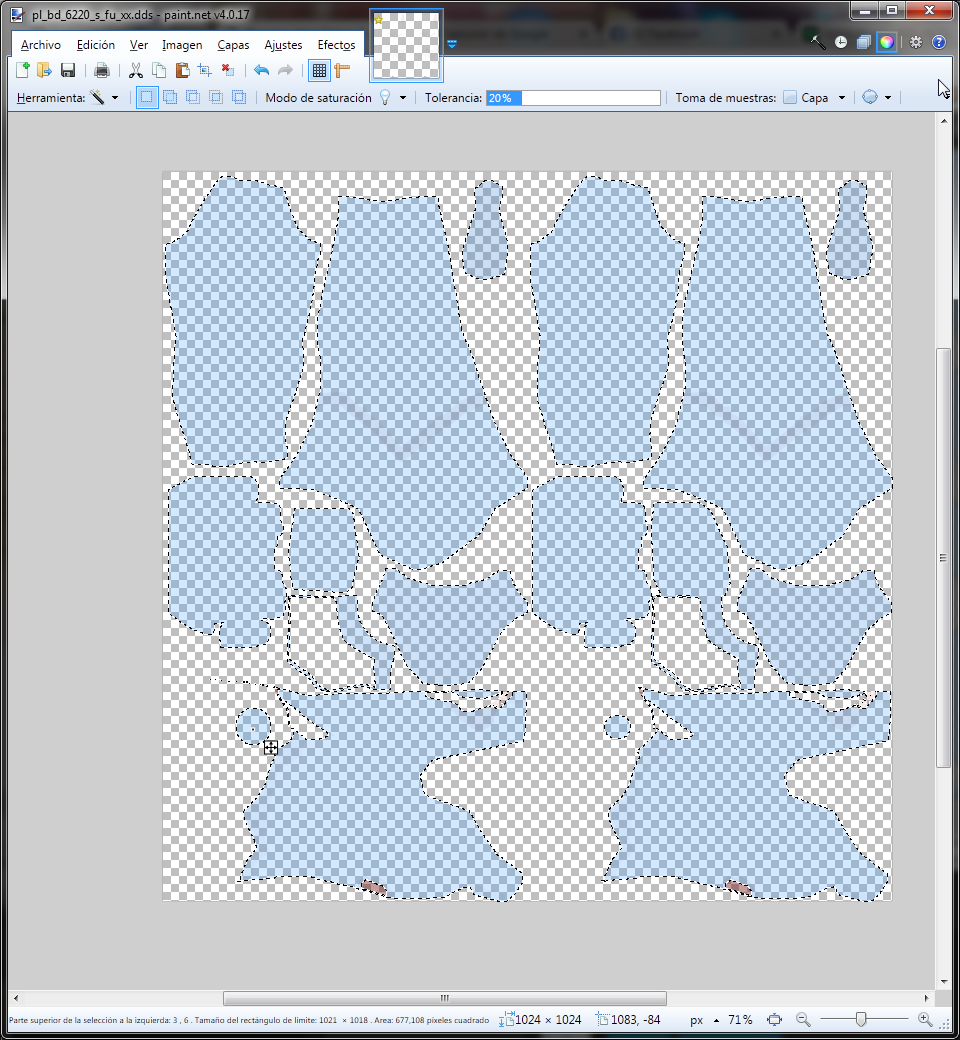Click the Deselect icon in toolbar

point(228,70)
